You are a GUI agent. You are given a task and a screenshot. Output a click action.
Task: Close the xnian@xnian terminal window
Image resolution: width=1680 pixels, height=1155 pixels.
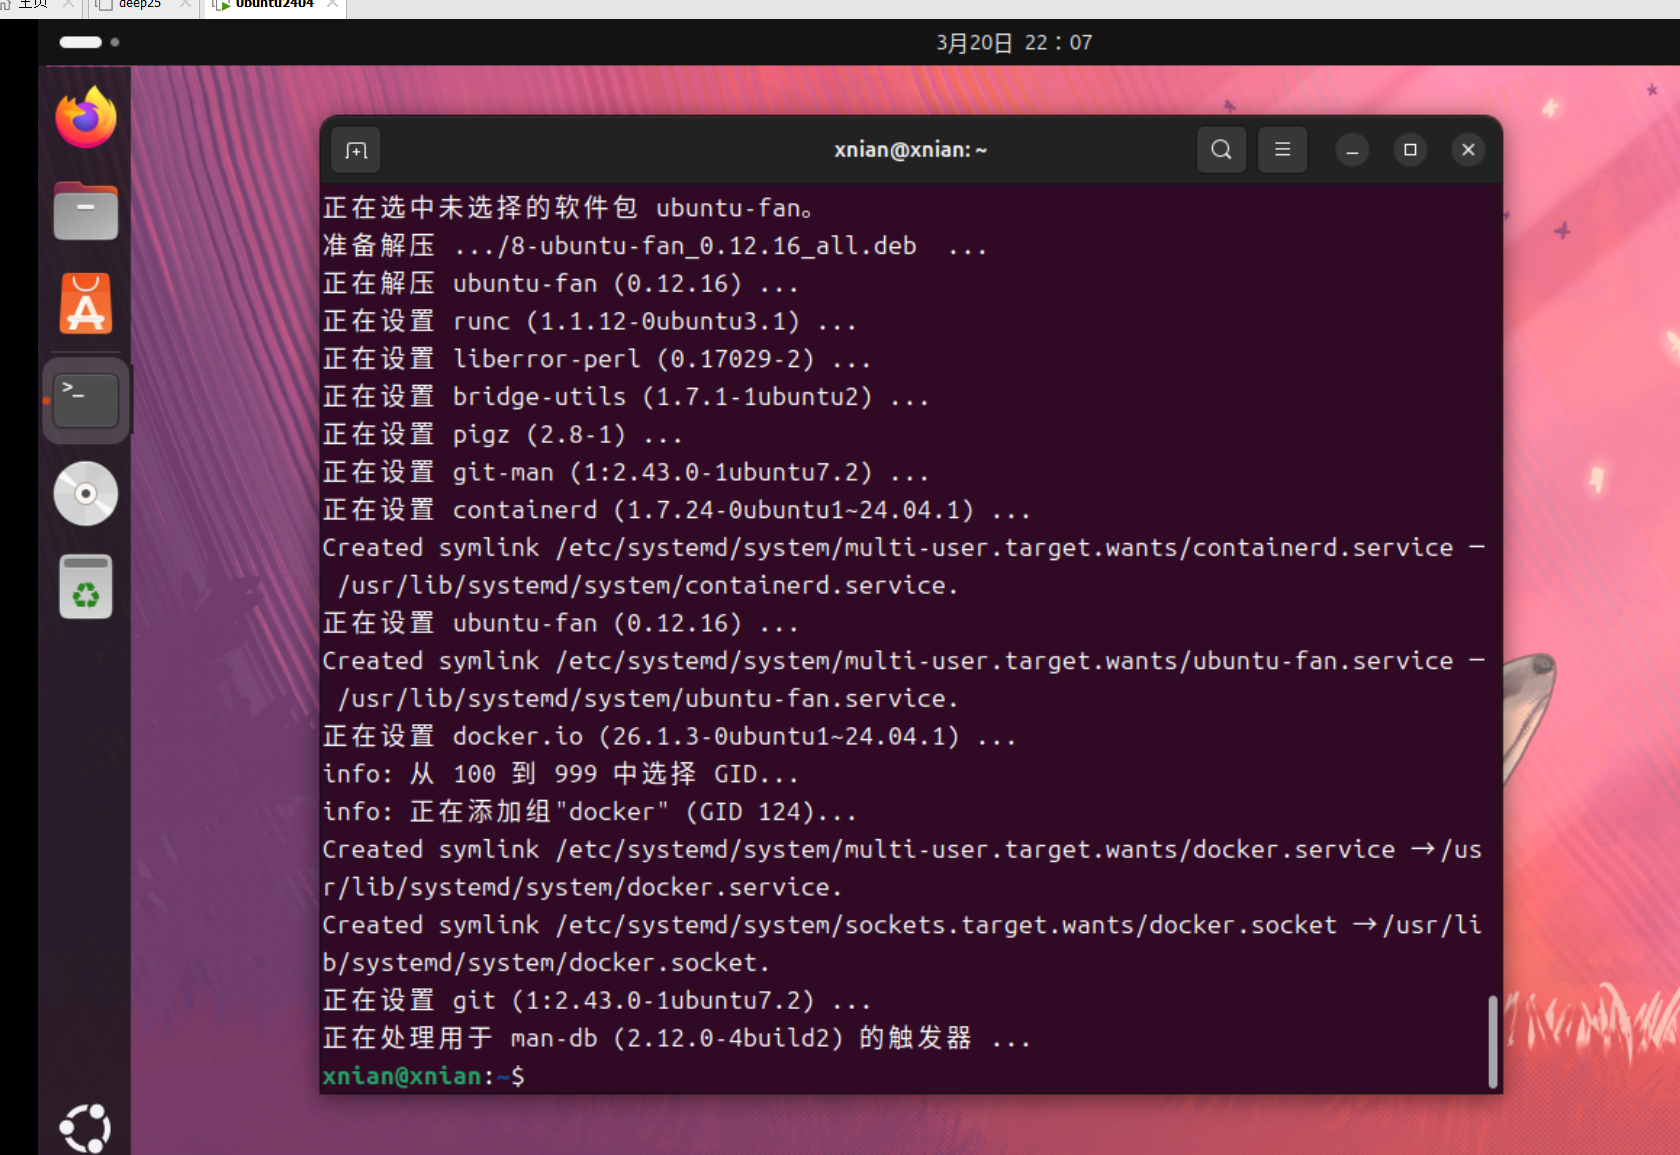pos(1468,150)
